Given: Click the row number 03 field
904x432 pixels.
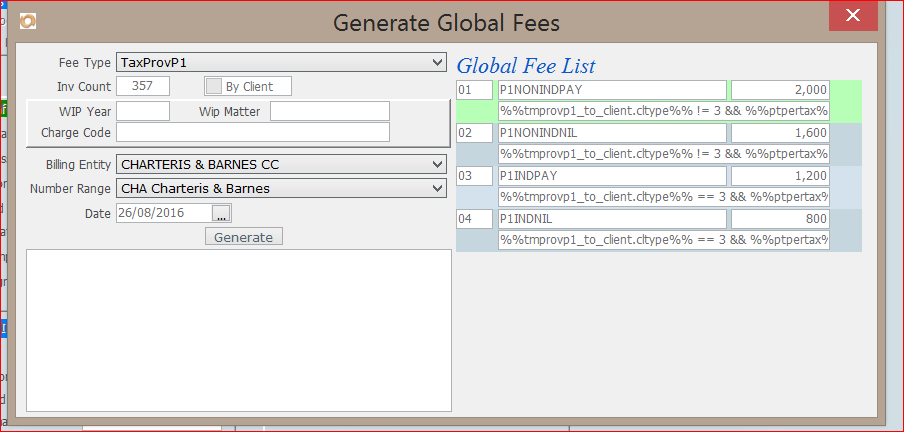Looking at the screenshot, I should (x=474, y=176).
